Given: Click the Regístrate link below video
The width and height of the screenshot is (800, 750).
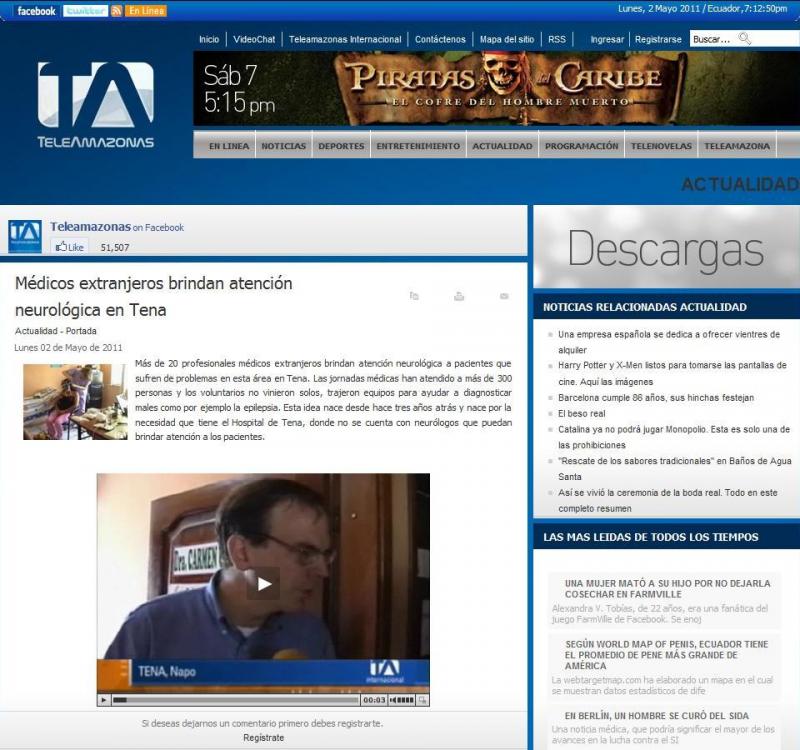Looking at the screenshot, I should tap(263, 738).
